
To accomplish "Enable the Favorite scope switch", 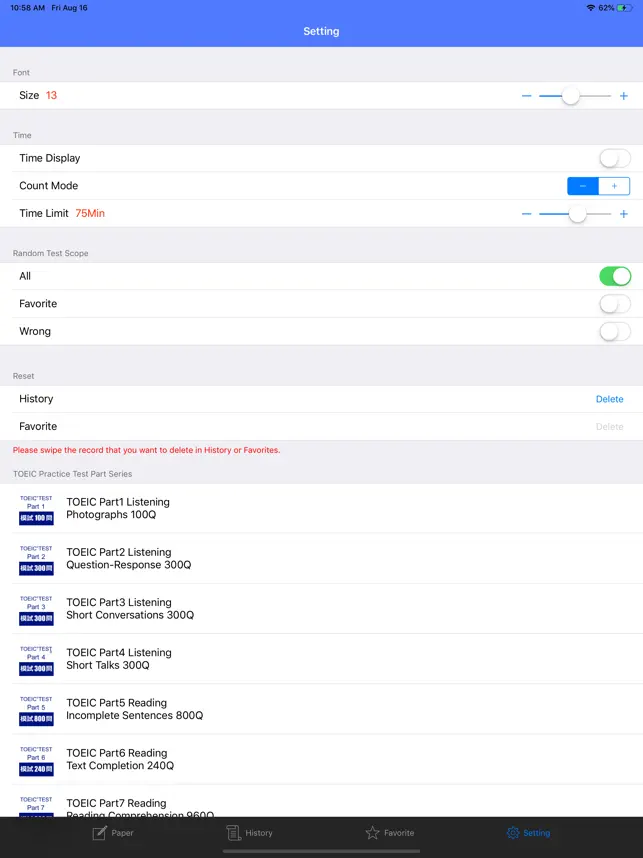I will tap(615, 304).
